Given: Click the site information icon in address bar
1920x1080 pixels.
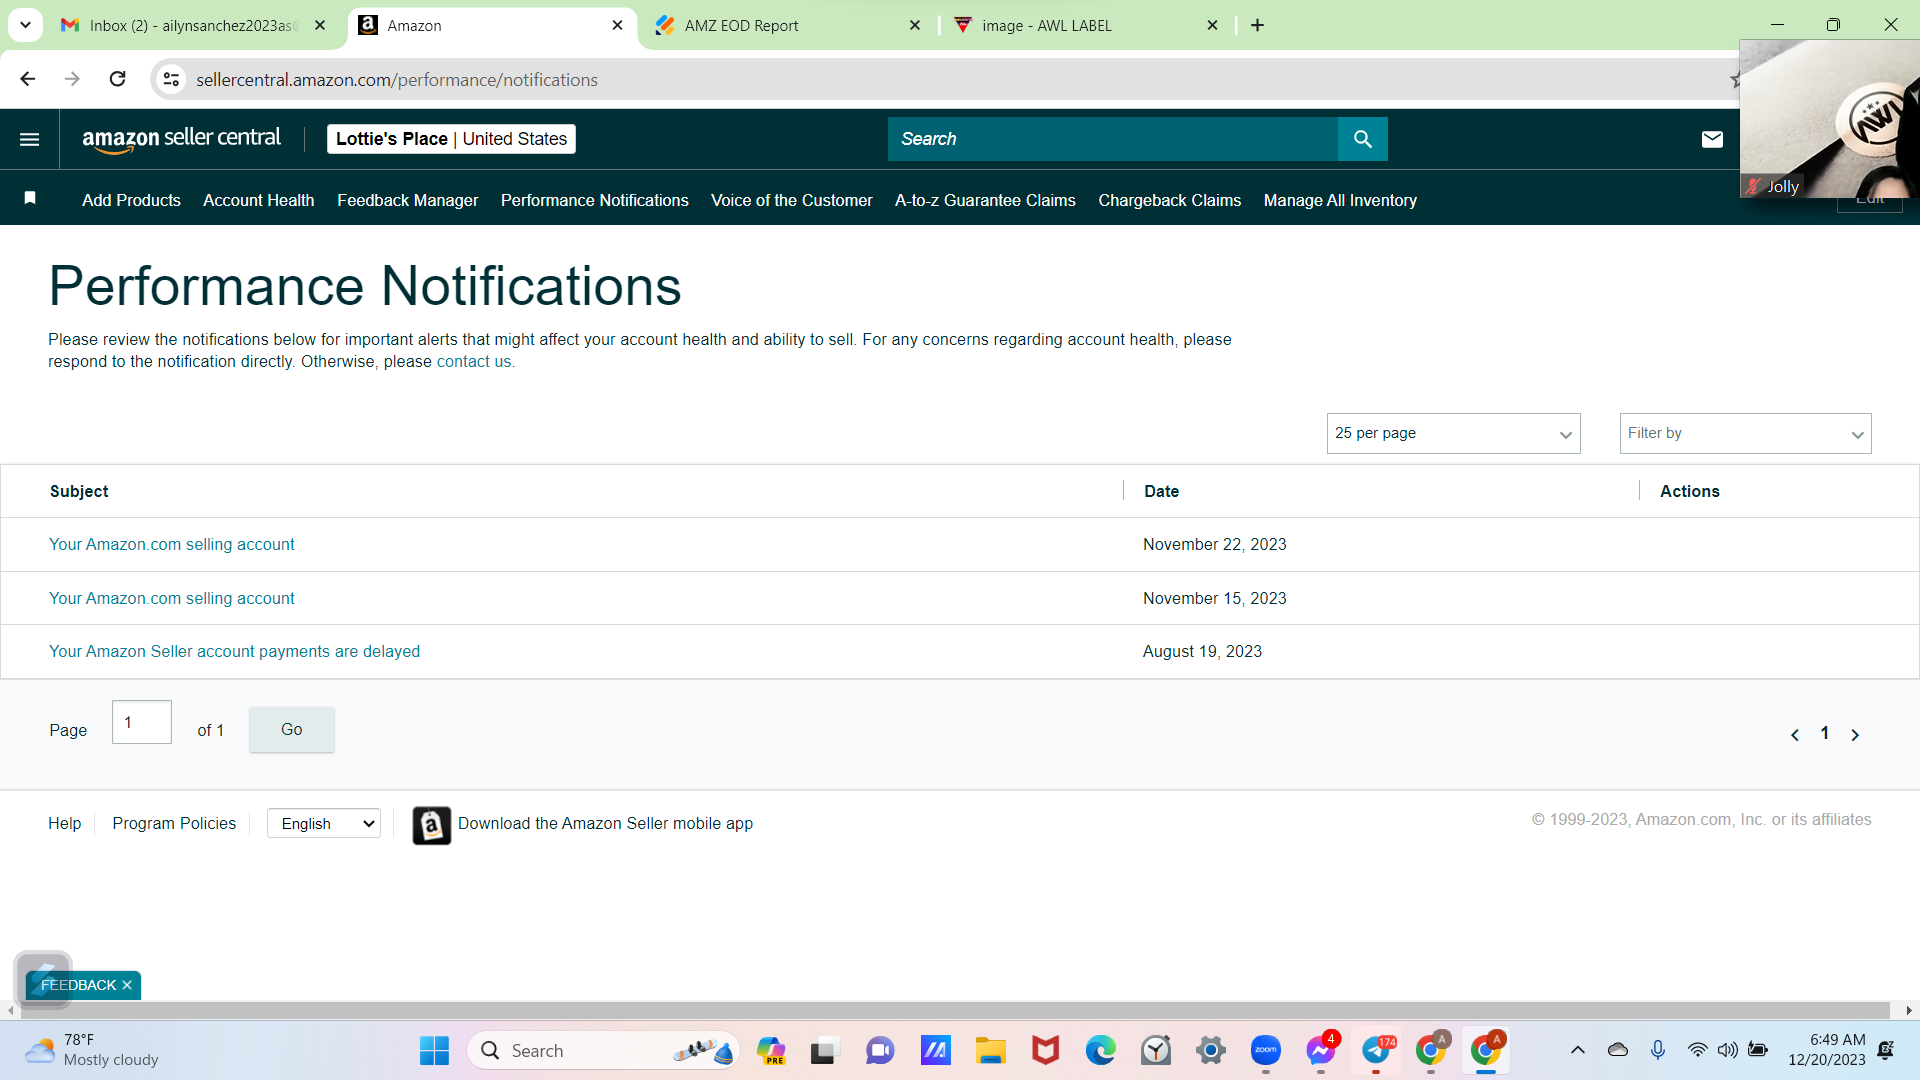Looking at the screenshot, I should click(171, 79).
